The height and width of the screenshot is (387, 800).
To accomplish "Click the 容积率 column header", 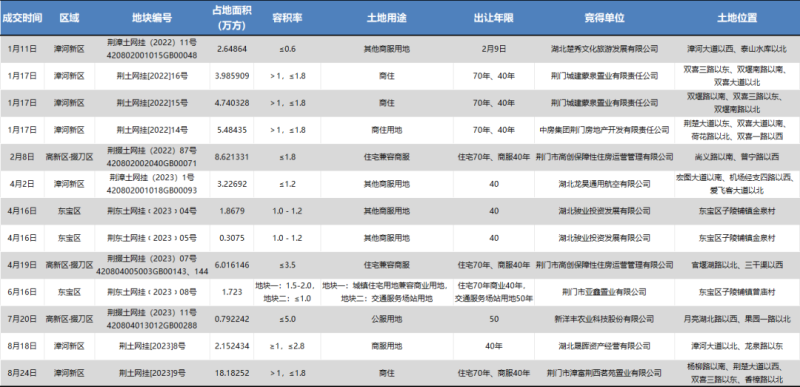I will (287, 17).
